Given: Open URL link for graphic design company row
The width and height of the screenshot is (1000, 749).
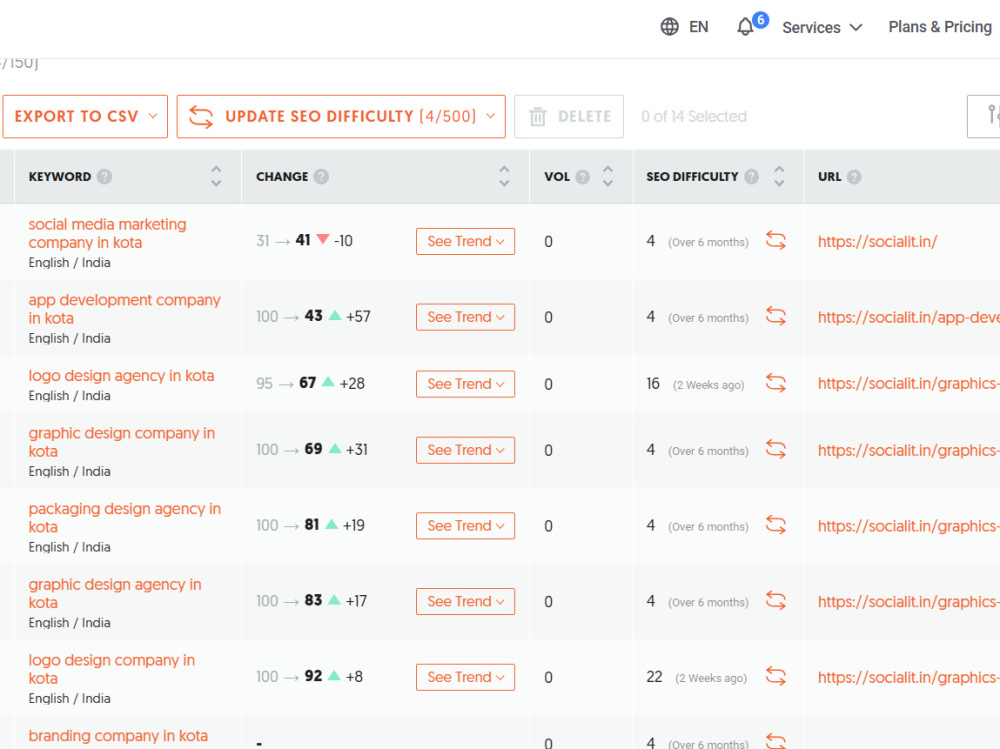Looking at the screenshot, I should coord(909,450).
